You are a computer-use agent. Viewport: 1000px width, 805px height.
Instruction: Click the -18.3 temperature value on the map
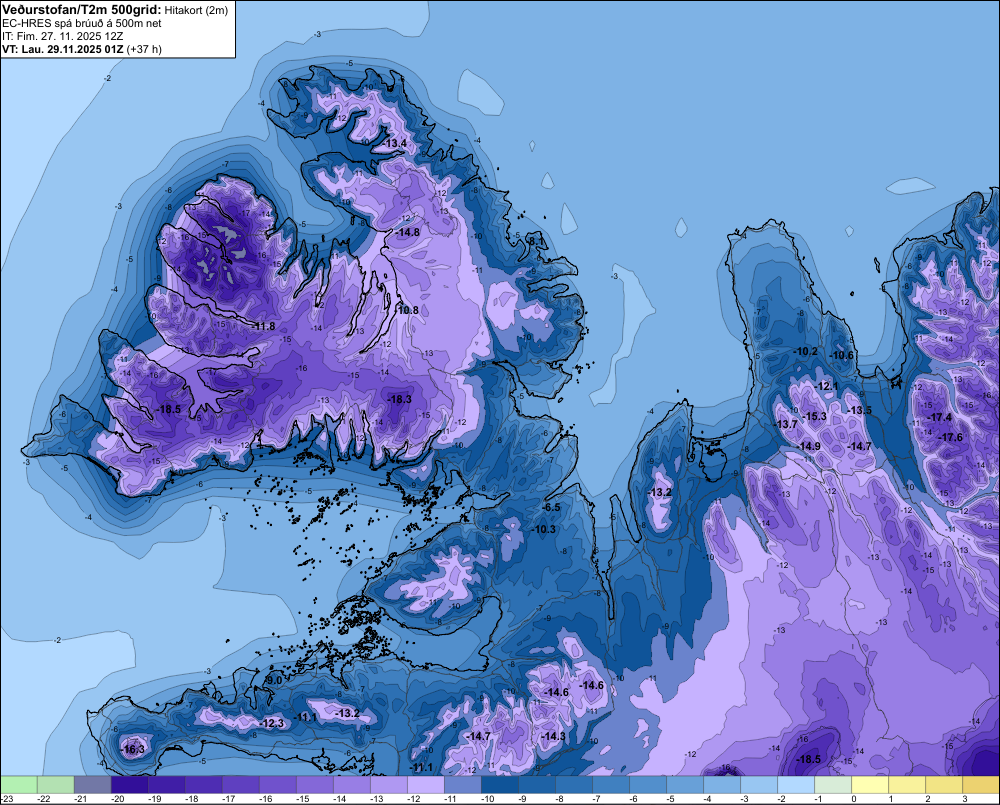pyautogui.click(x=399, y=399)
